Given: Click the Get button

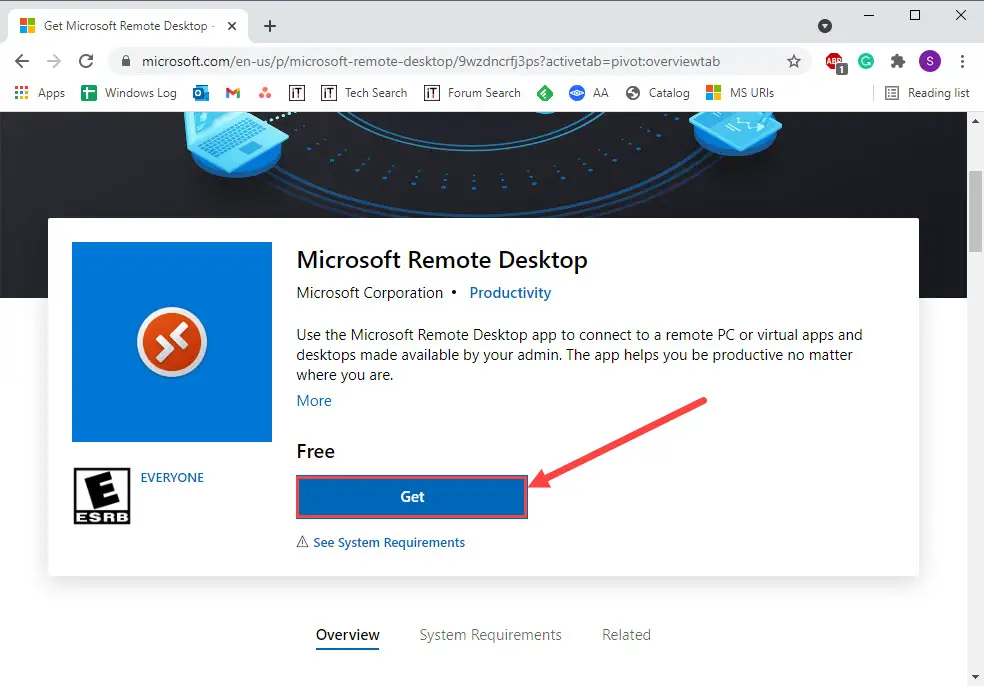Looking at the screenshot, I should pyautogui.click(x=412, y=496).
